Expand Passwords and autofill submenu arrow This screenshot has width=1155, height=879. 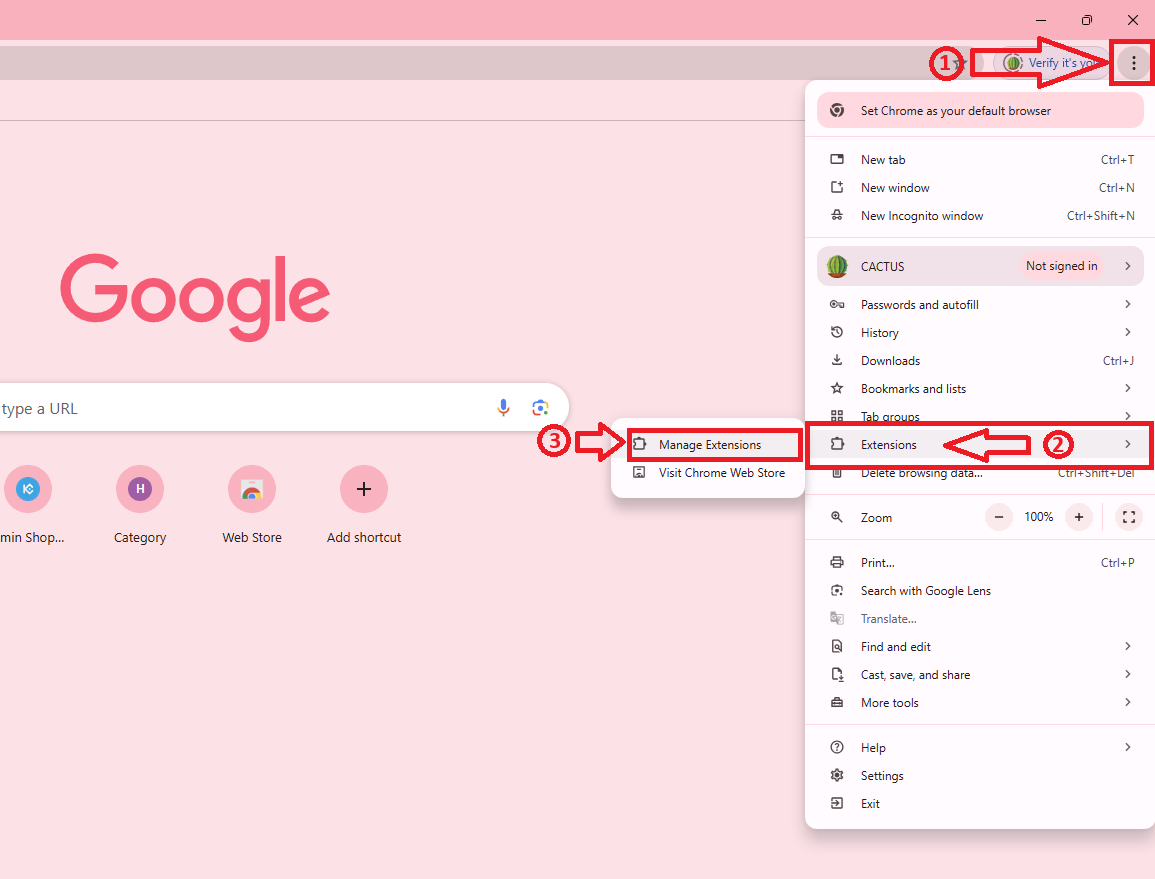tap(1128, 304)
